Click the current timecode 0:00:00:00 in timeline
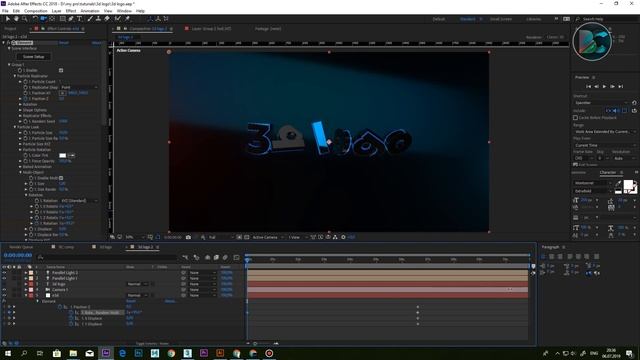The width and height of the screenshot is (640, 360). pos(18,256)
